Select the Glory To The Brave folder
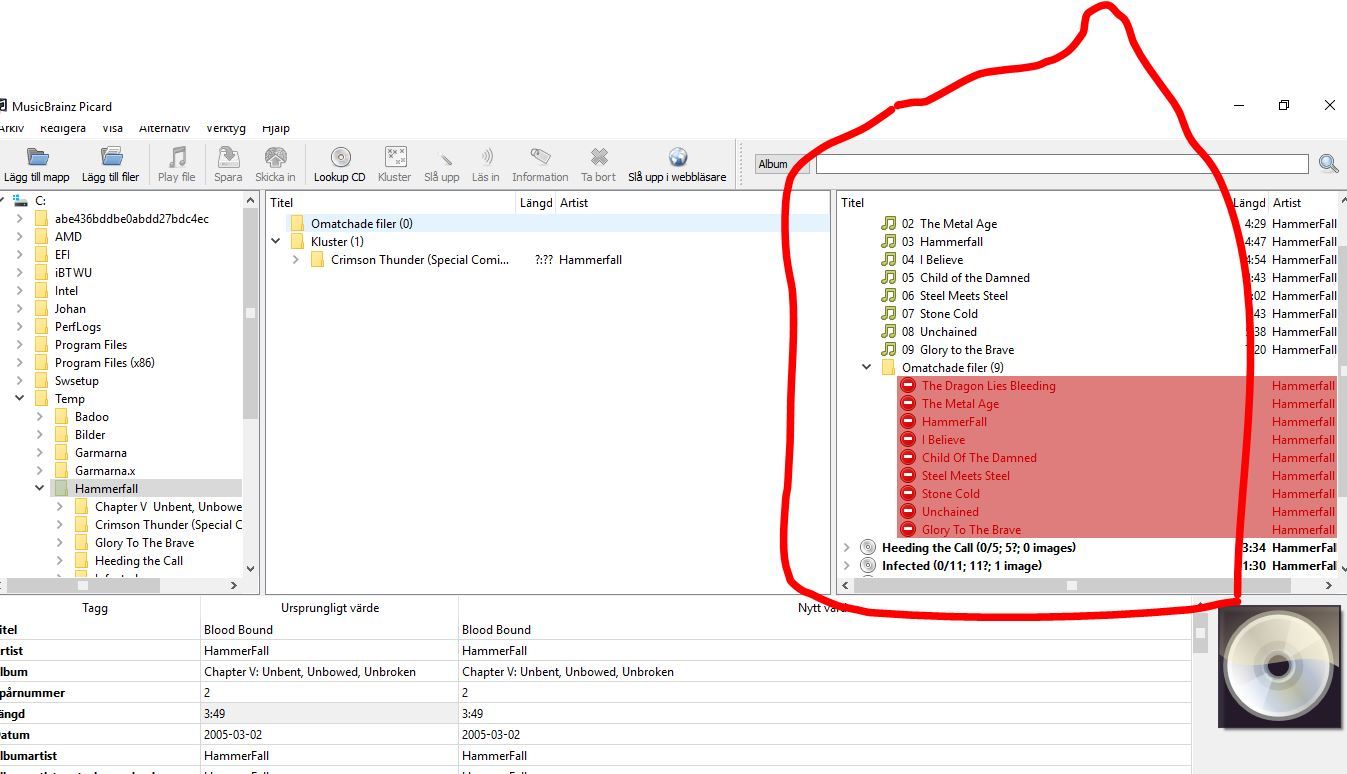The height and width of the screenshot is (774, 1347). point(144,543)
